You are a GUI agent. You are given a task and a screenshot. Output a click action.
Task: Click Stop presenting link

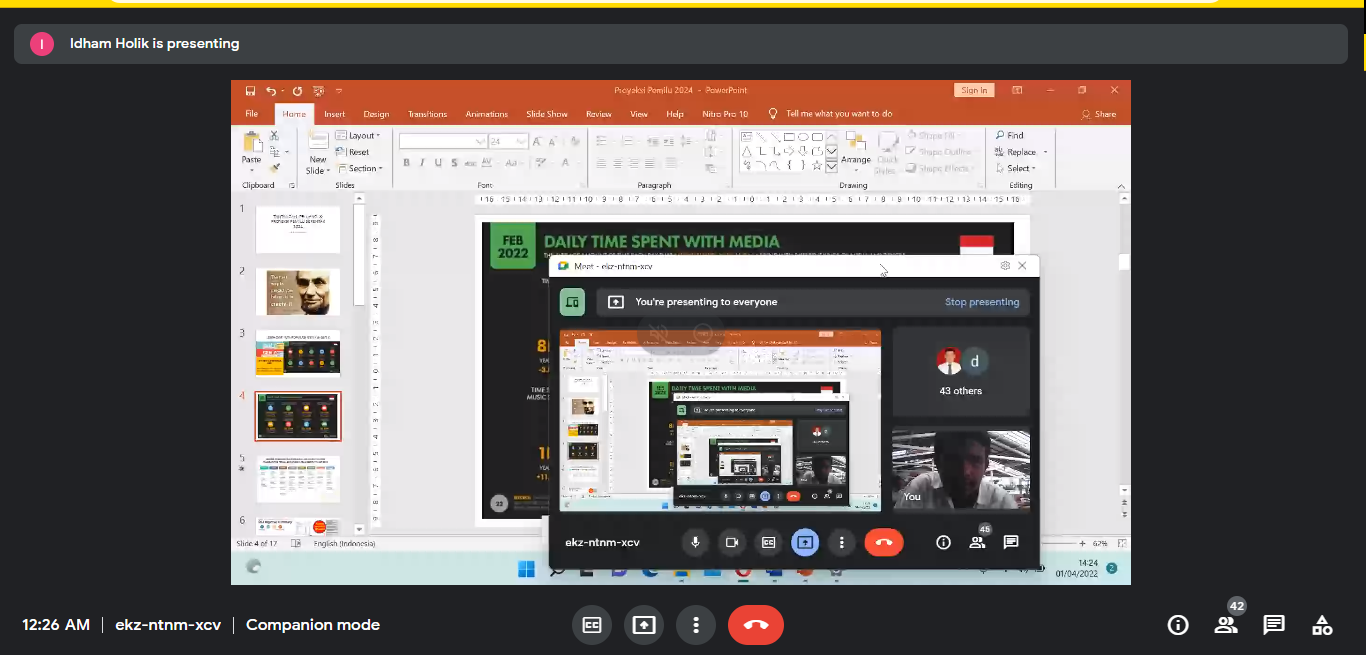[x=981, y=302]
